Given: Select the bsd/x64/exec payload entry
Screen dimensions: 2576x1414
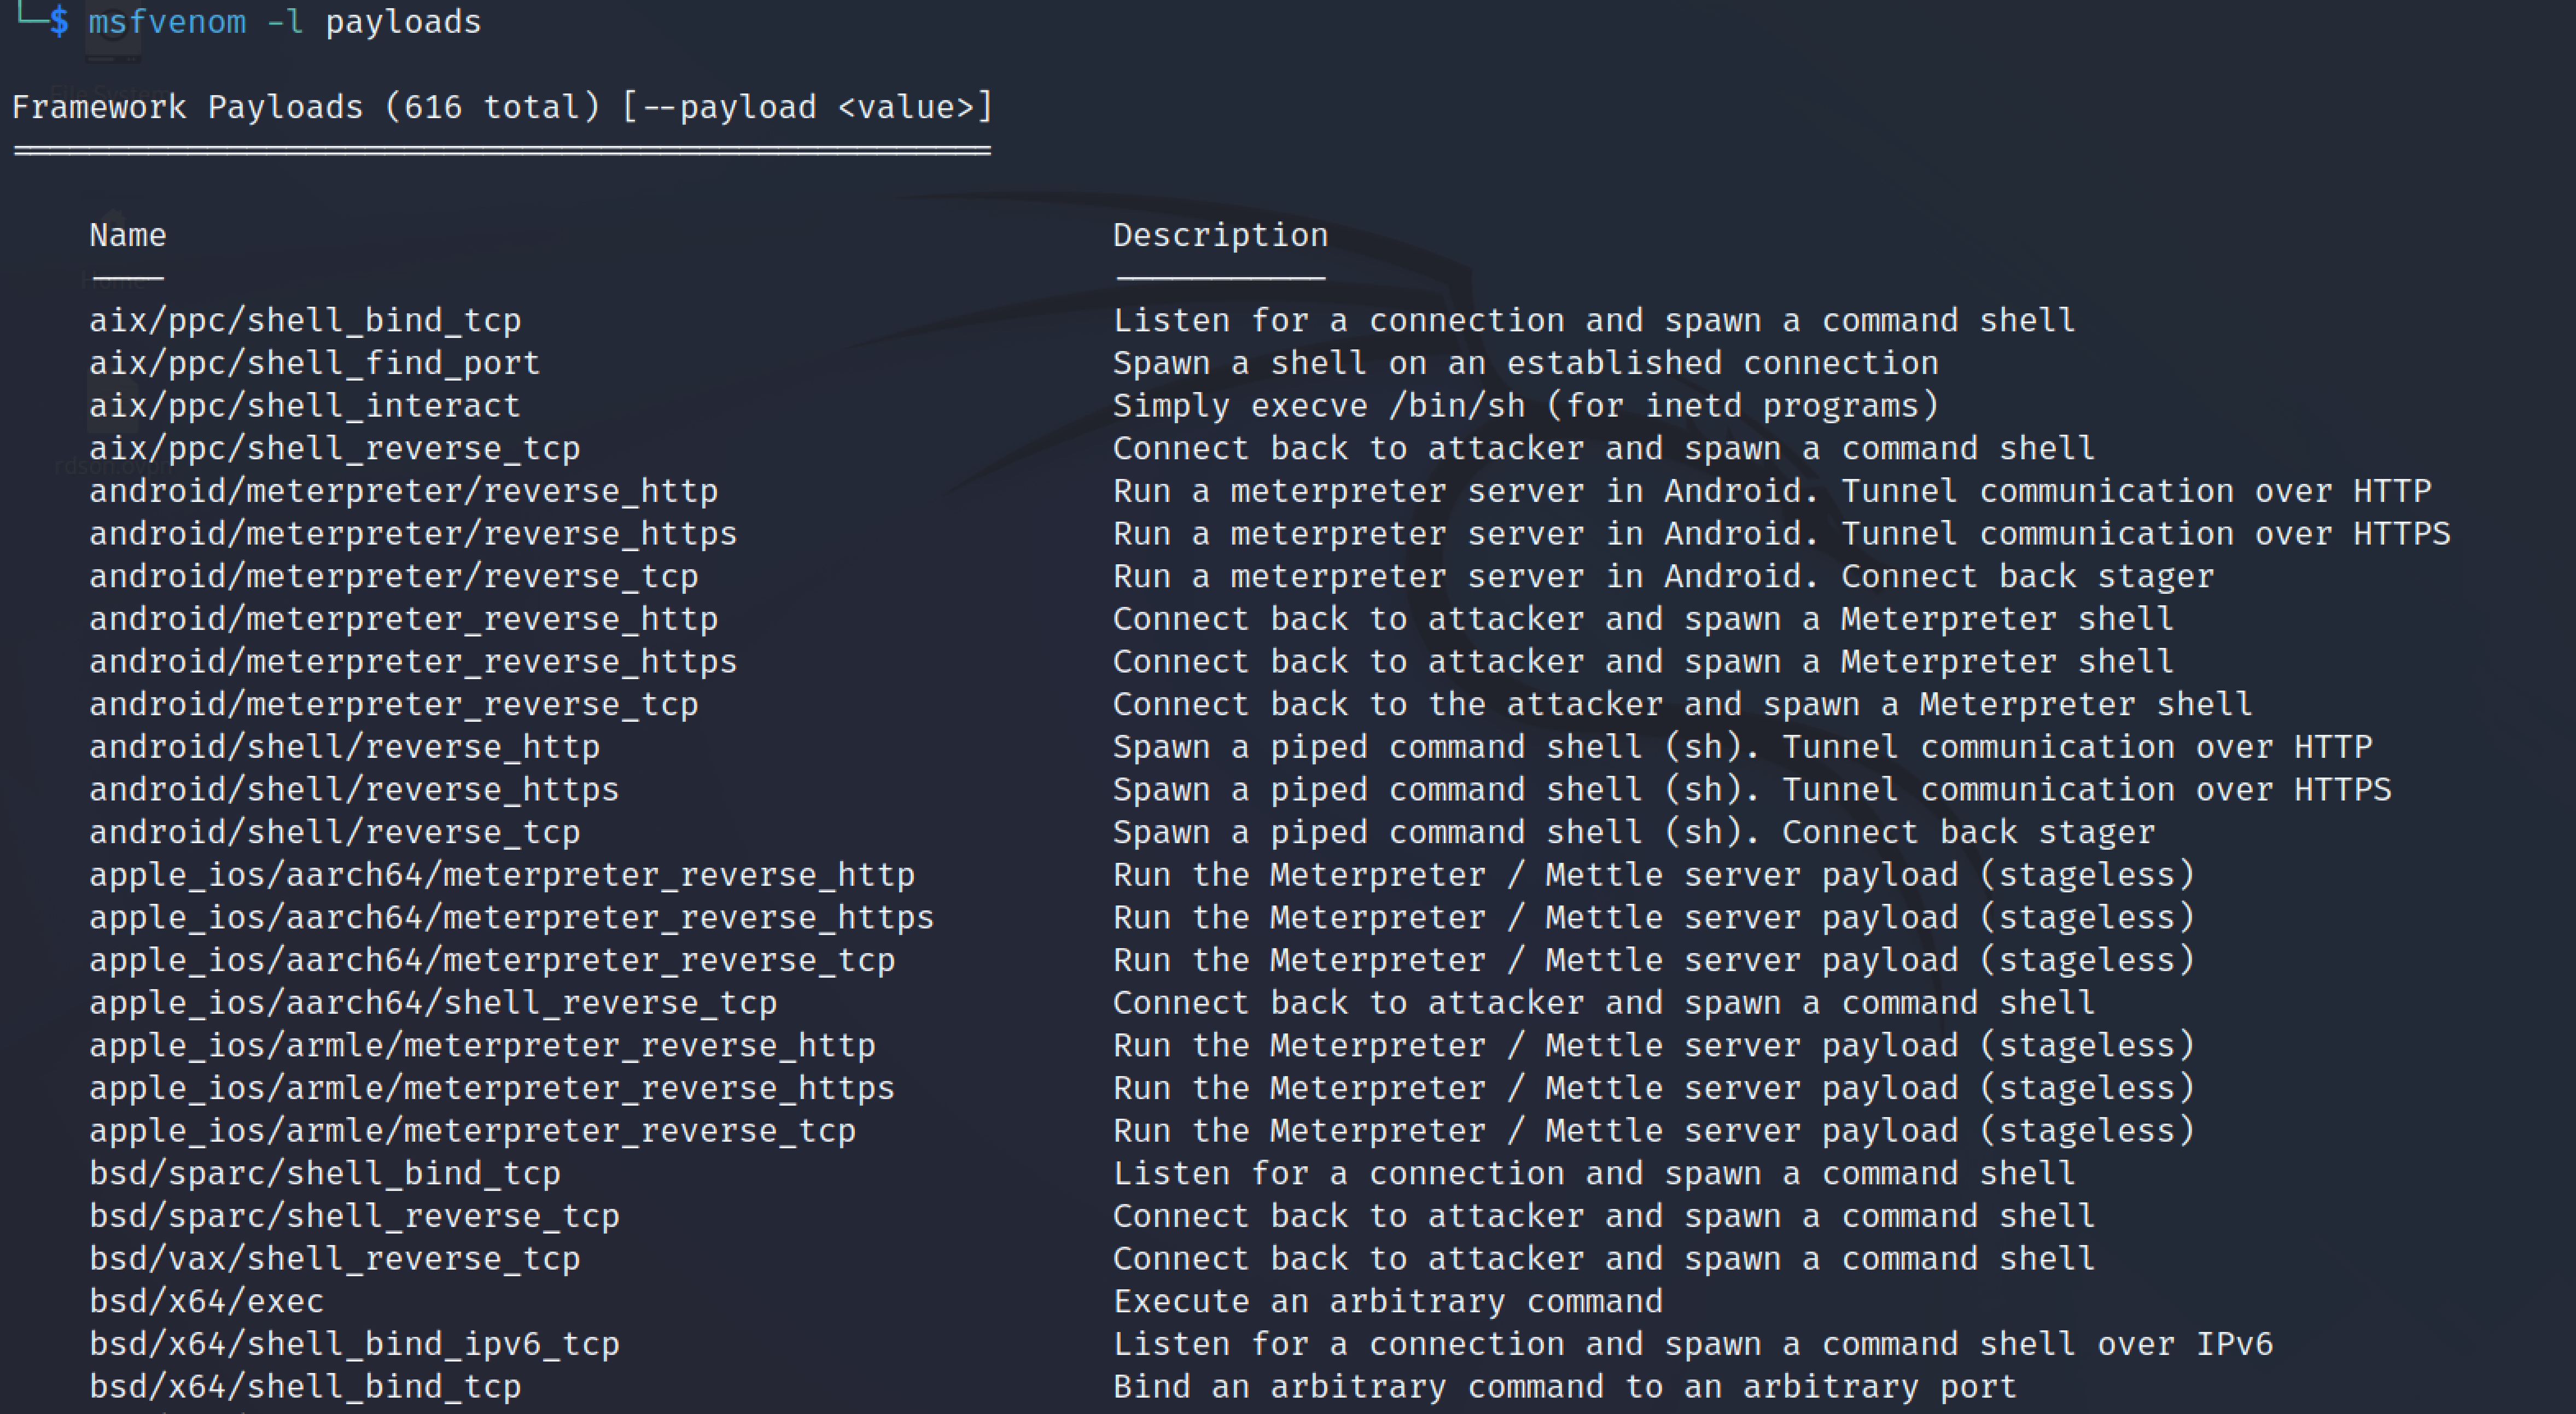Looking at the screenshot, I should coord(206,1301).
